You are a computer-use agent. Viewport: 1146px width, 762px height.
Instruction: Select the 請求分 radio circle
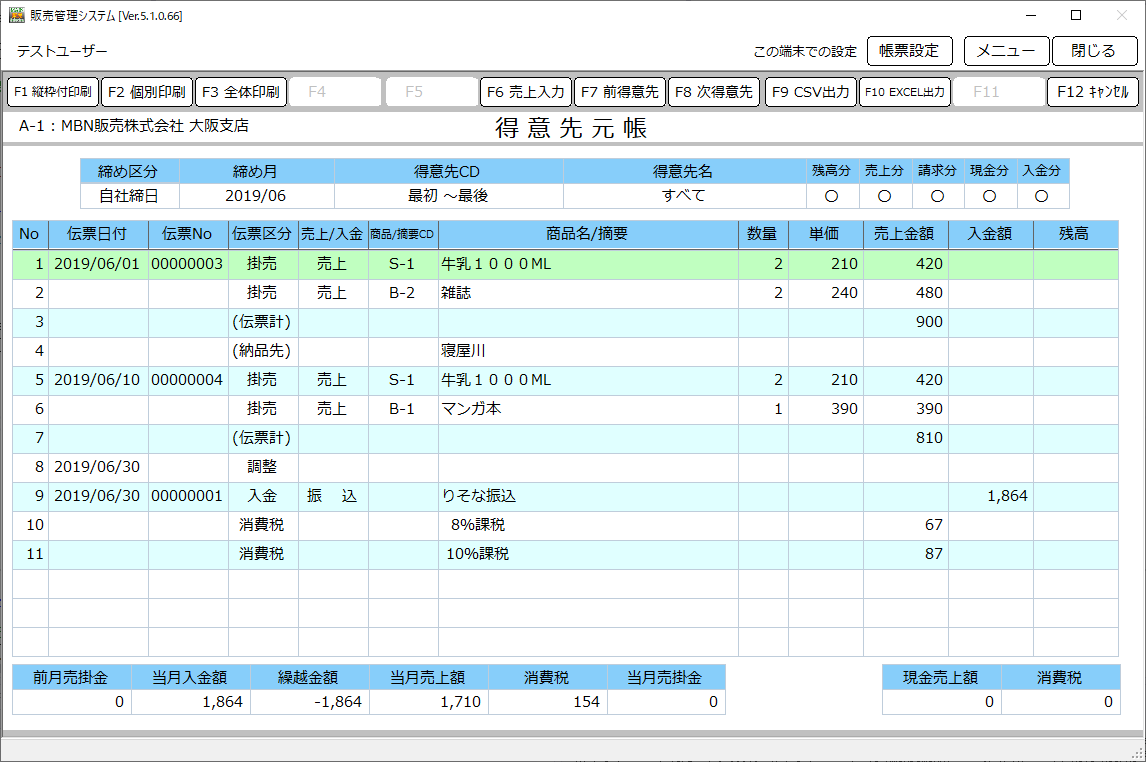(937, 197)
